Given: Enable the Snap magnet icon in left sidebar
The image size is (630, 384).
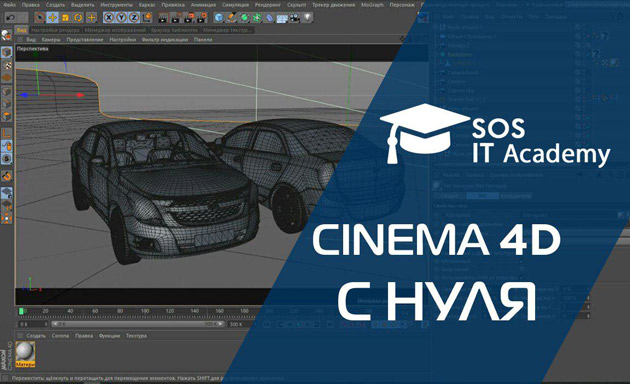Looking at the screenshot, I should (x=6, y=176).
